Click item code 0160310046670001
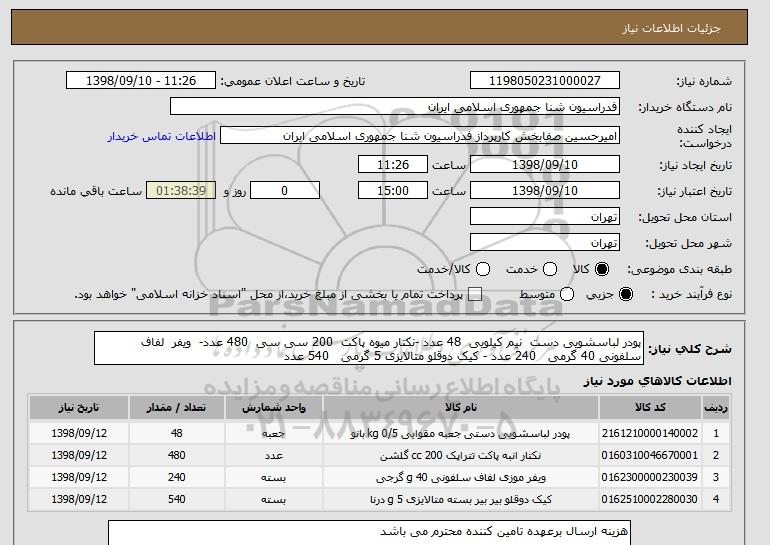This screenshot has width=770, height=545. 650,455
